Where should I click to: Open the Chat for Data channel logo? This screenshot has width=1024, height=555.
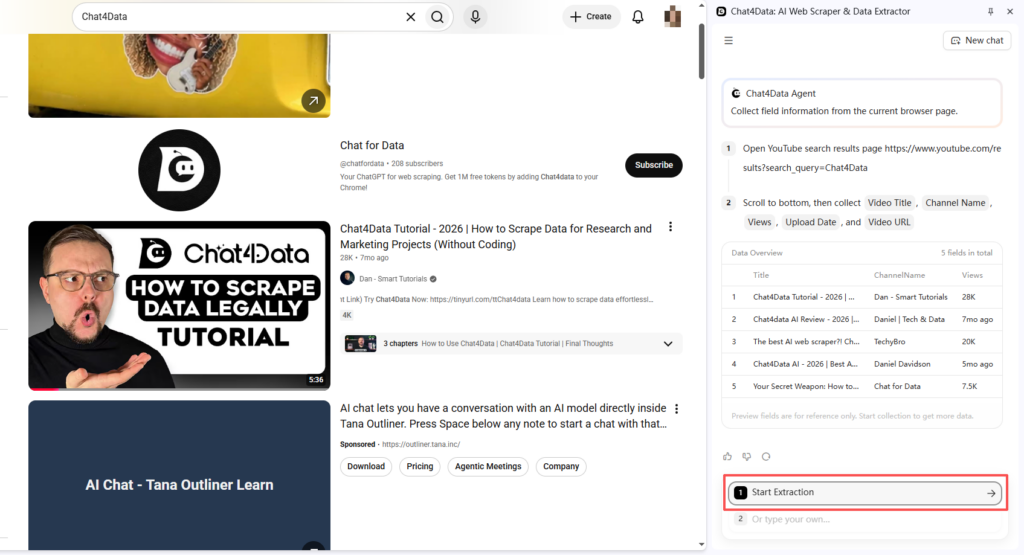180,170
